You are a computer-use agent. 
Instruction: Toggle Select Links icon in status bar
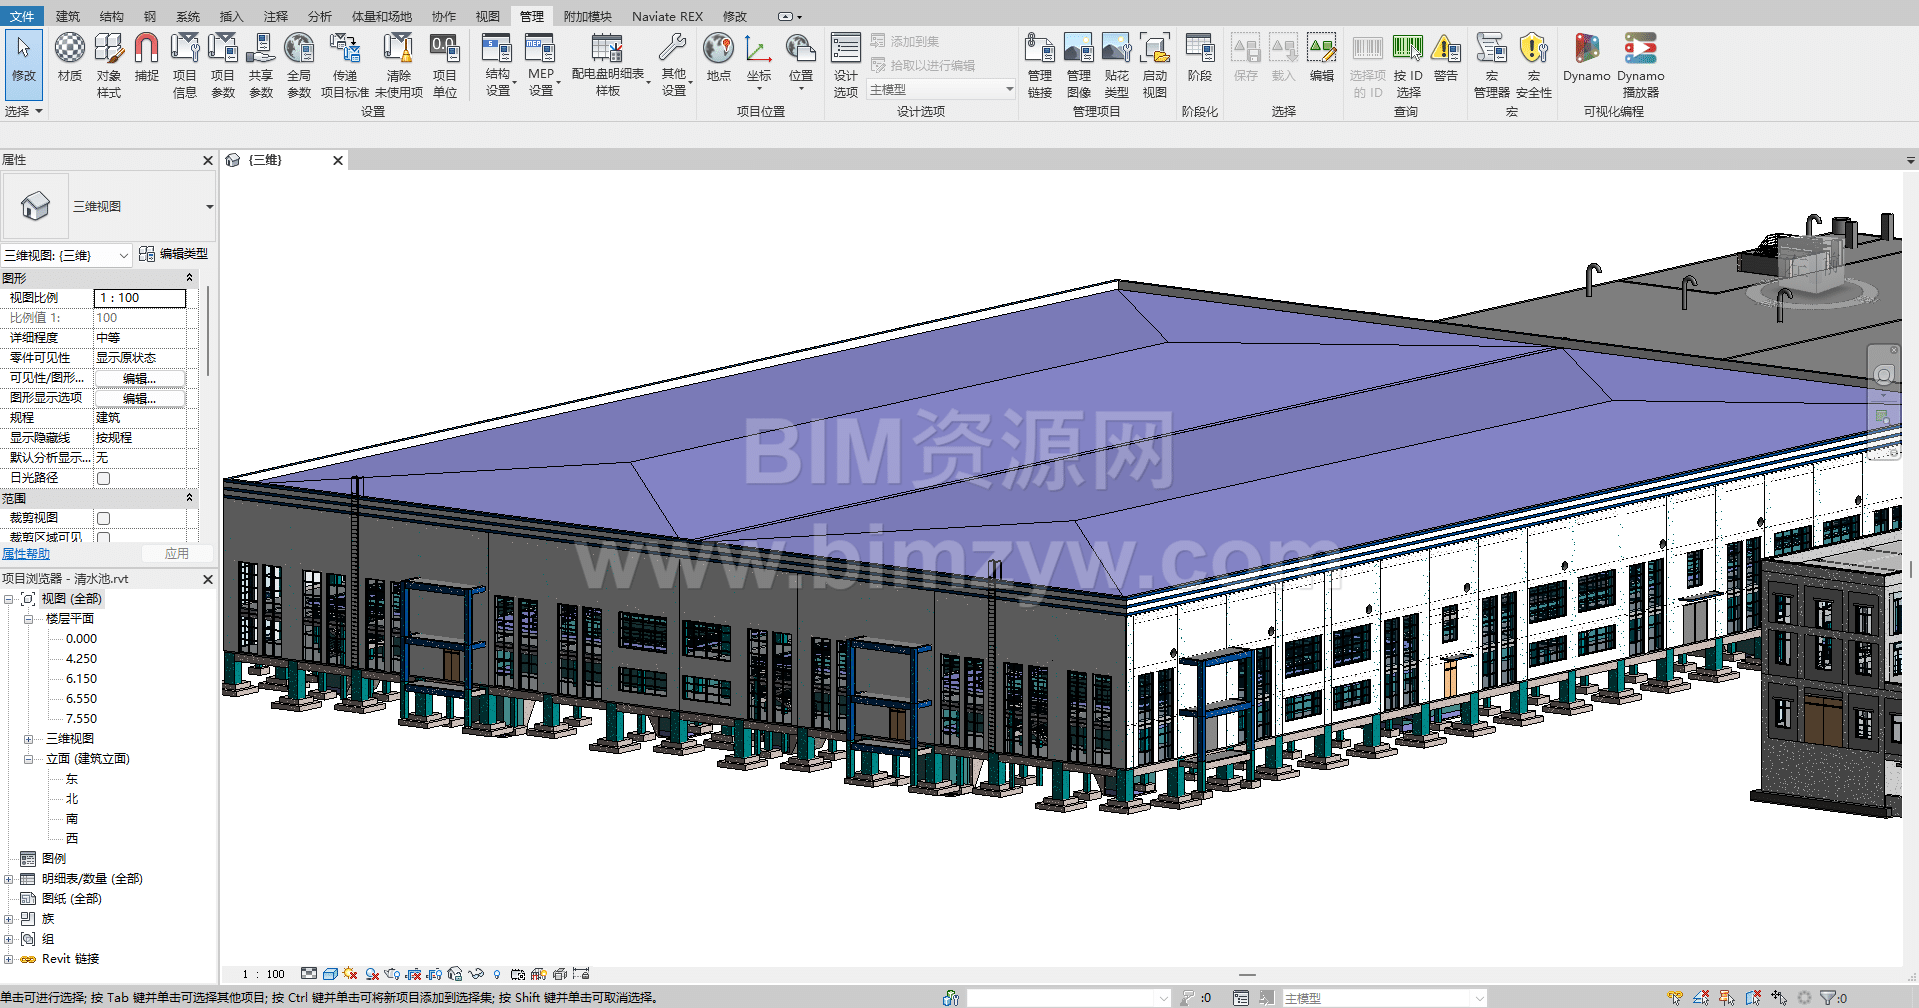tap(1675, 998)
